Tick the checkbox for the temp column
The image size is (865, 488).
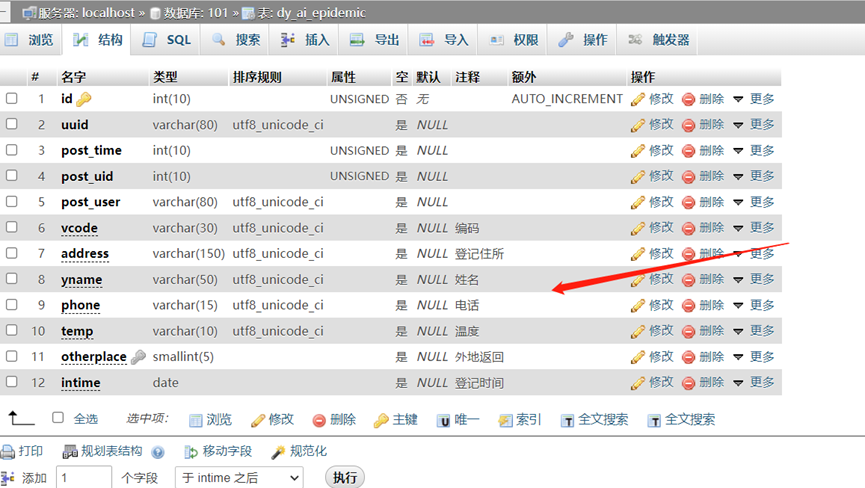[12, 330]
